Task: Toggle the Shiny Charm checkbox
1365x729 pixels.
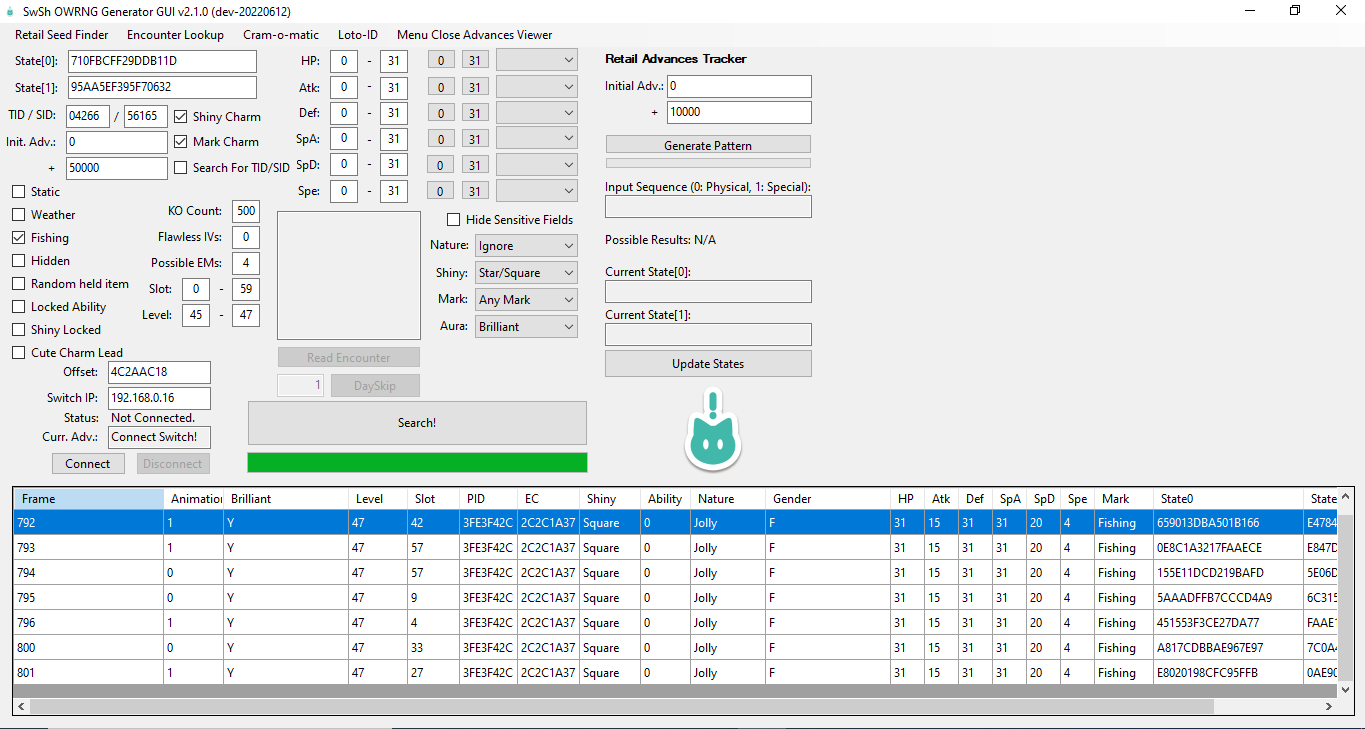Action: 181,116
